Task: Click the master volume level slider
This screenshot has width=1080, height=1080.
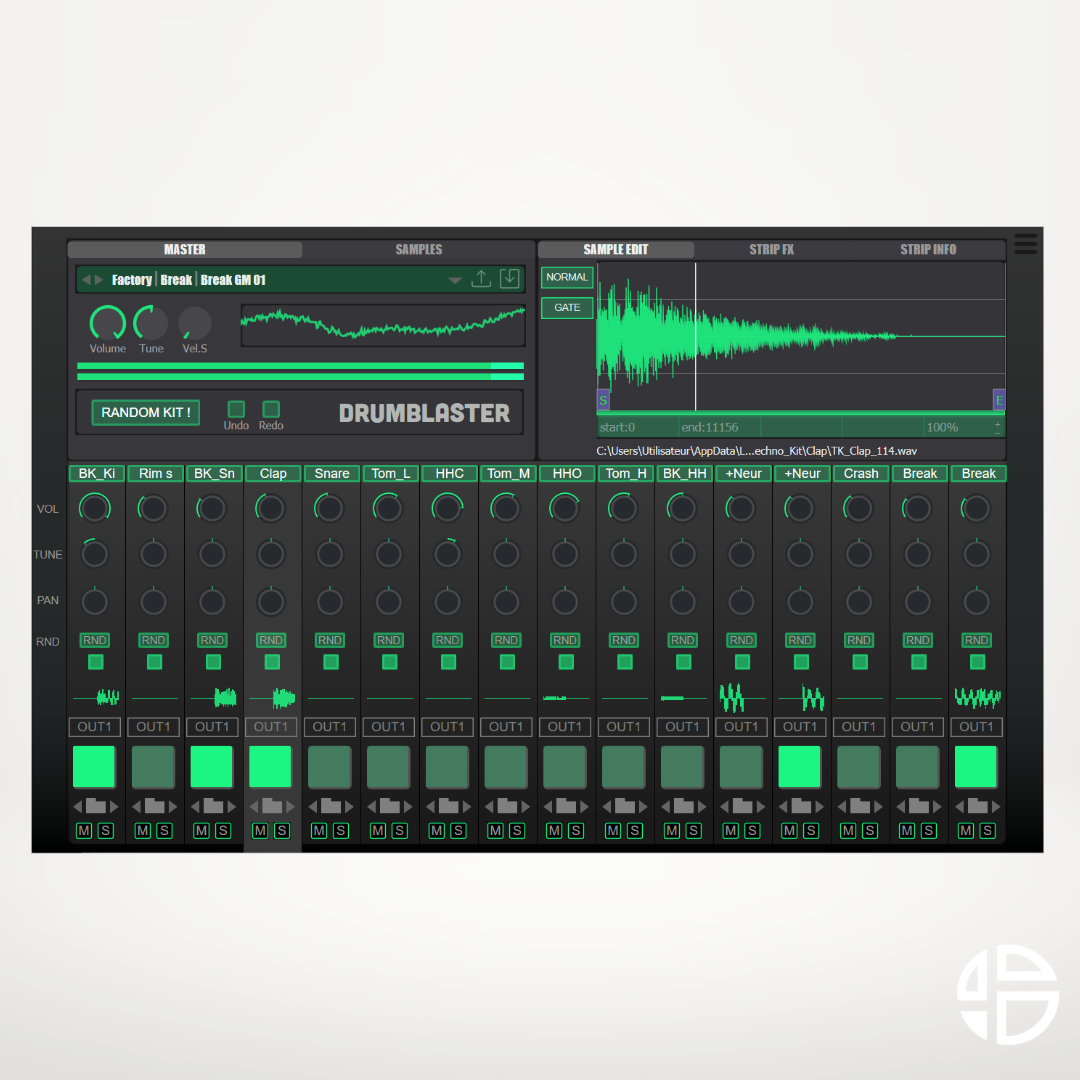Action: coord(300,370)
